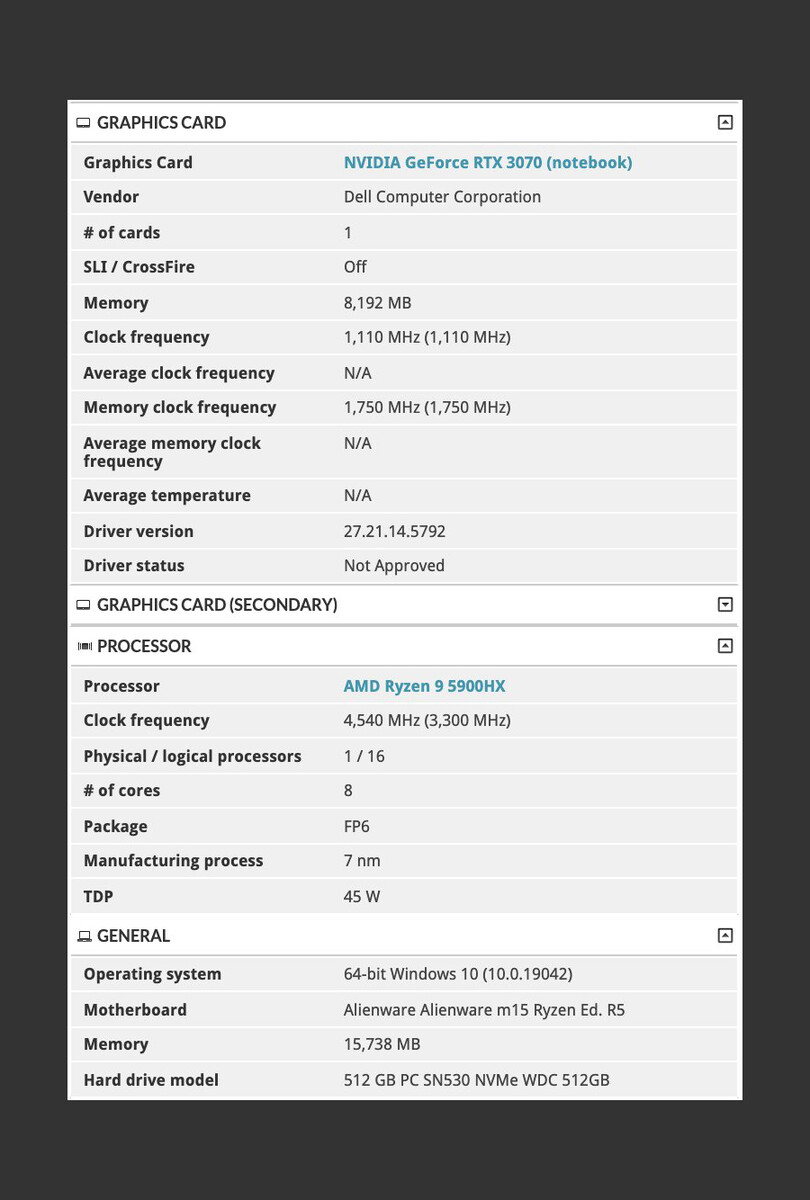Click the laptop icon beside GENERAL heading
Image resolution: width=810 pixels, height=1200 pixels.
pos(83,937)
